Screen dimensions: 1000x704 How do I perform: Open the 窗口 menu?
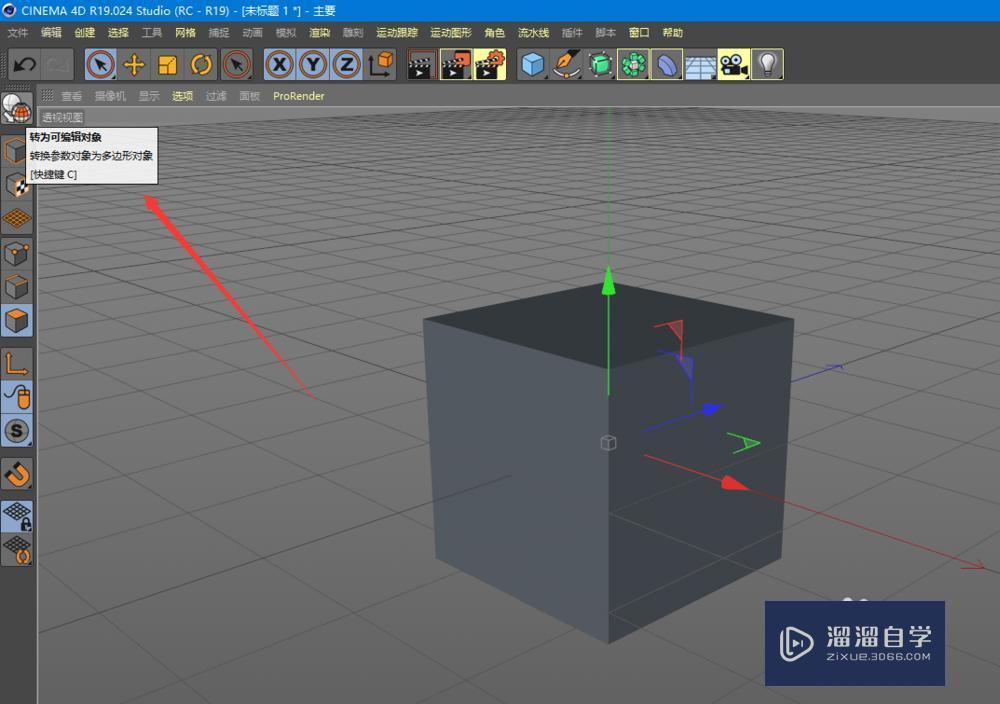pos(639,33)
